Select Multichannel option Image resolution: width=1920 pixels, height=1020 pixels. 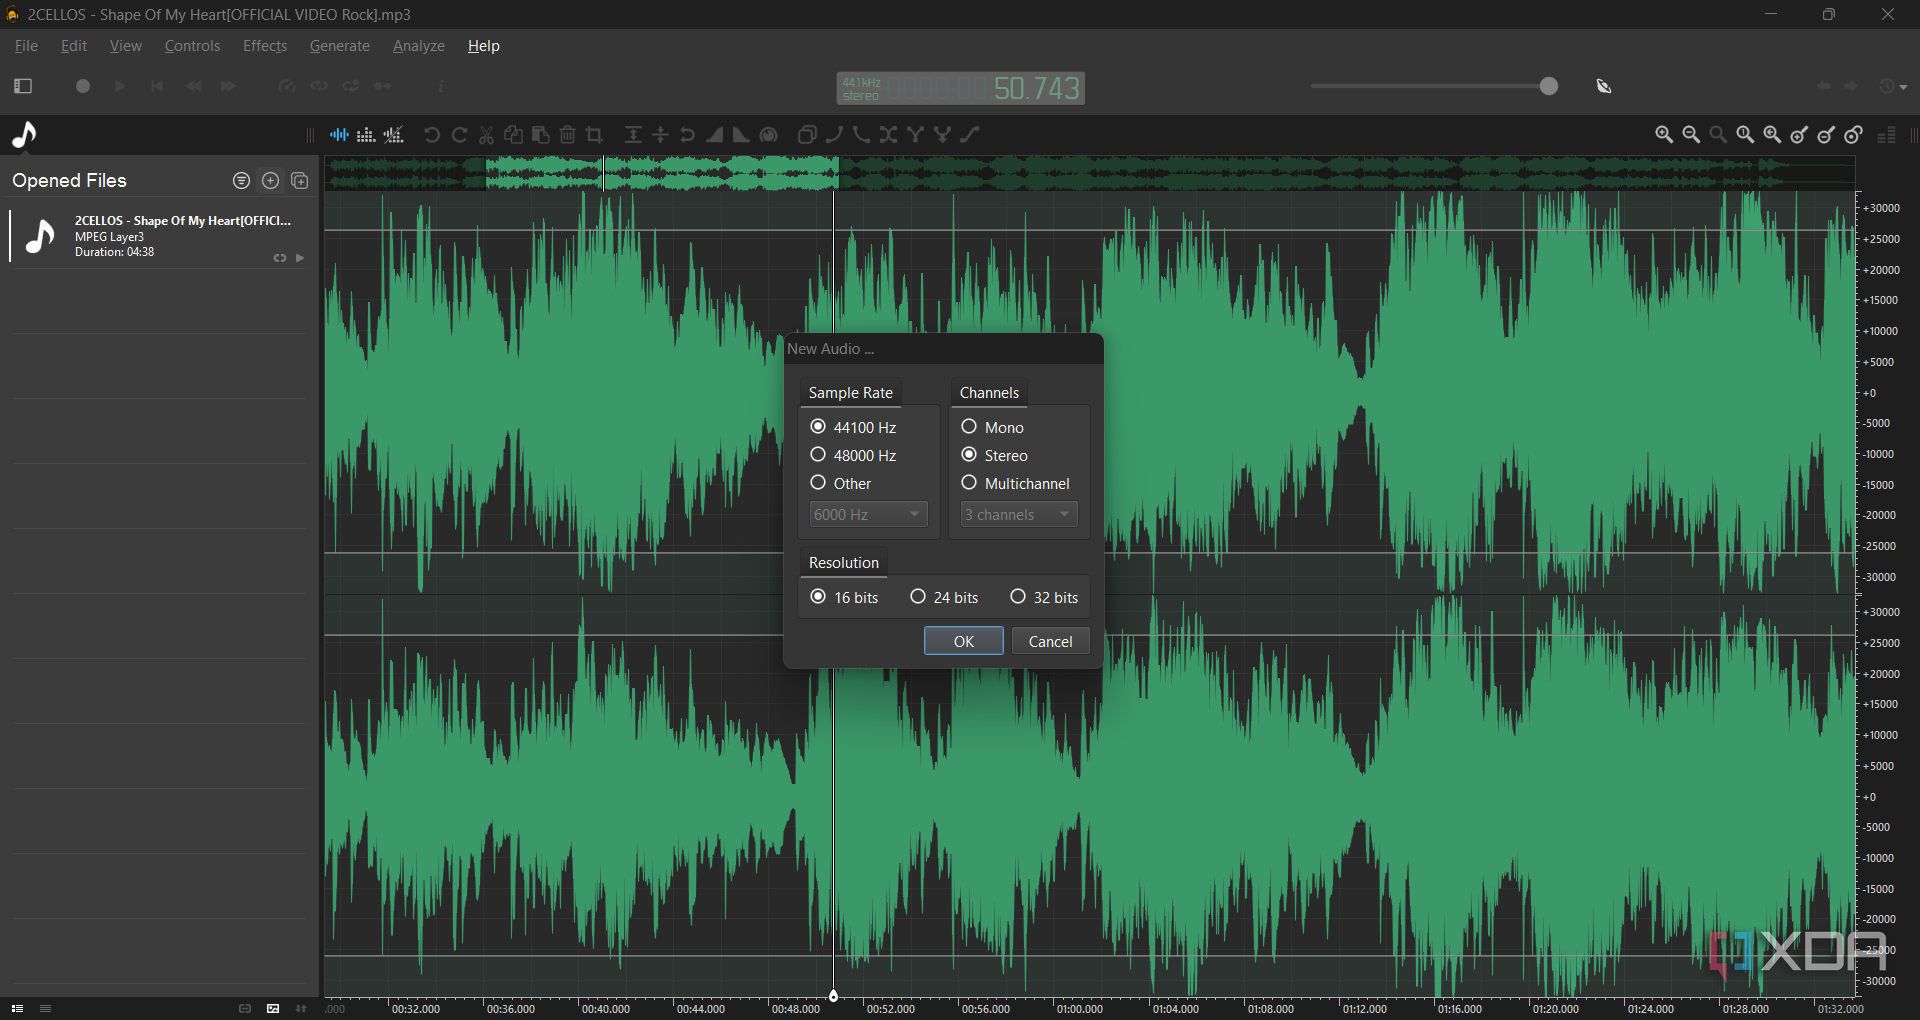click(1016, 483)
